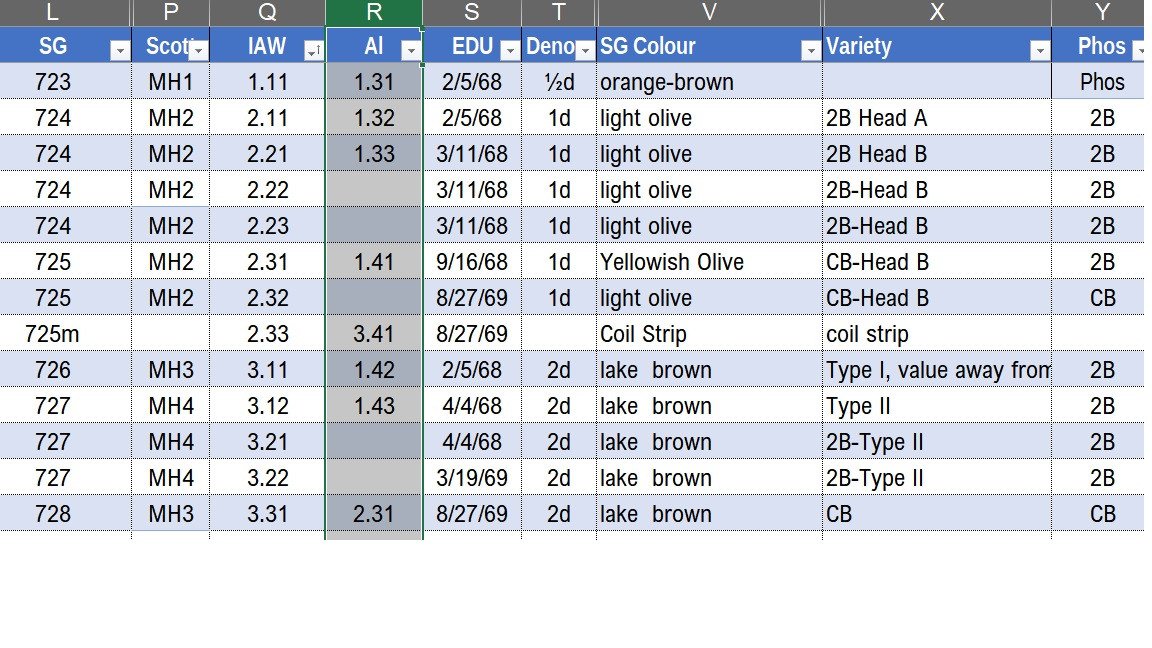Click the Phos filter arrow button
This screenshot has height=648, width=1152.
pos(1138,50)
